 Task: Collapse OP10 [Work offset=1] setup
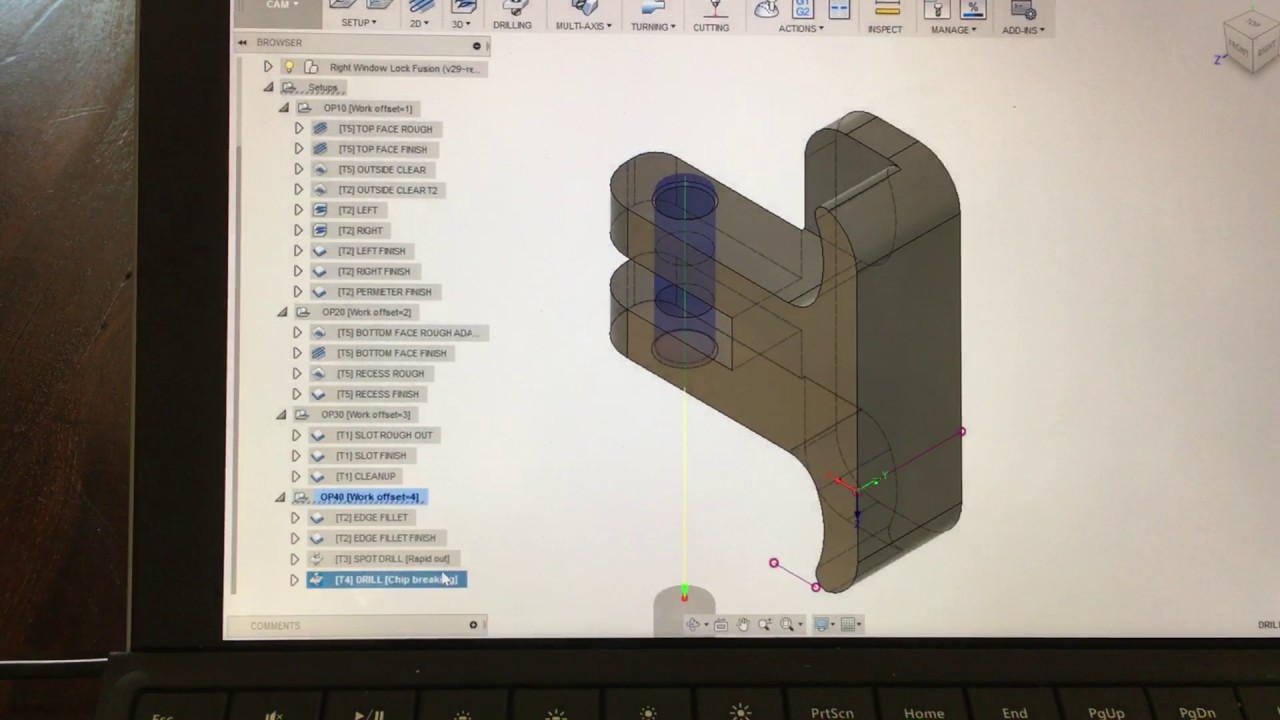[284, 108]
